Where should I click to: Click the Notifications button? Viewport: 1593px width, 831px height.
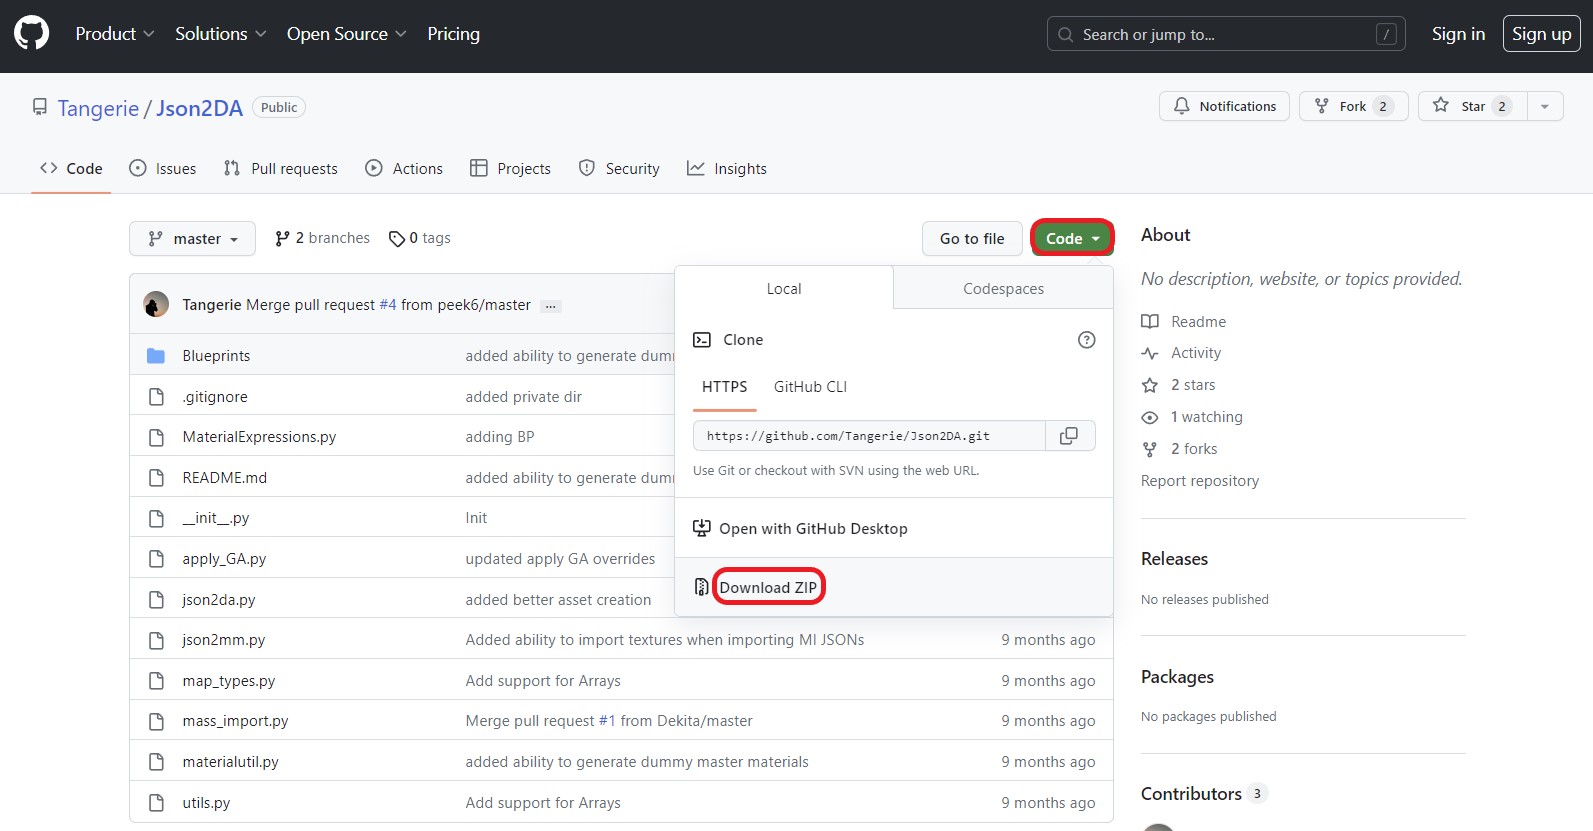tap(1224, 106)
